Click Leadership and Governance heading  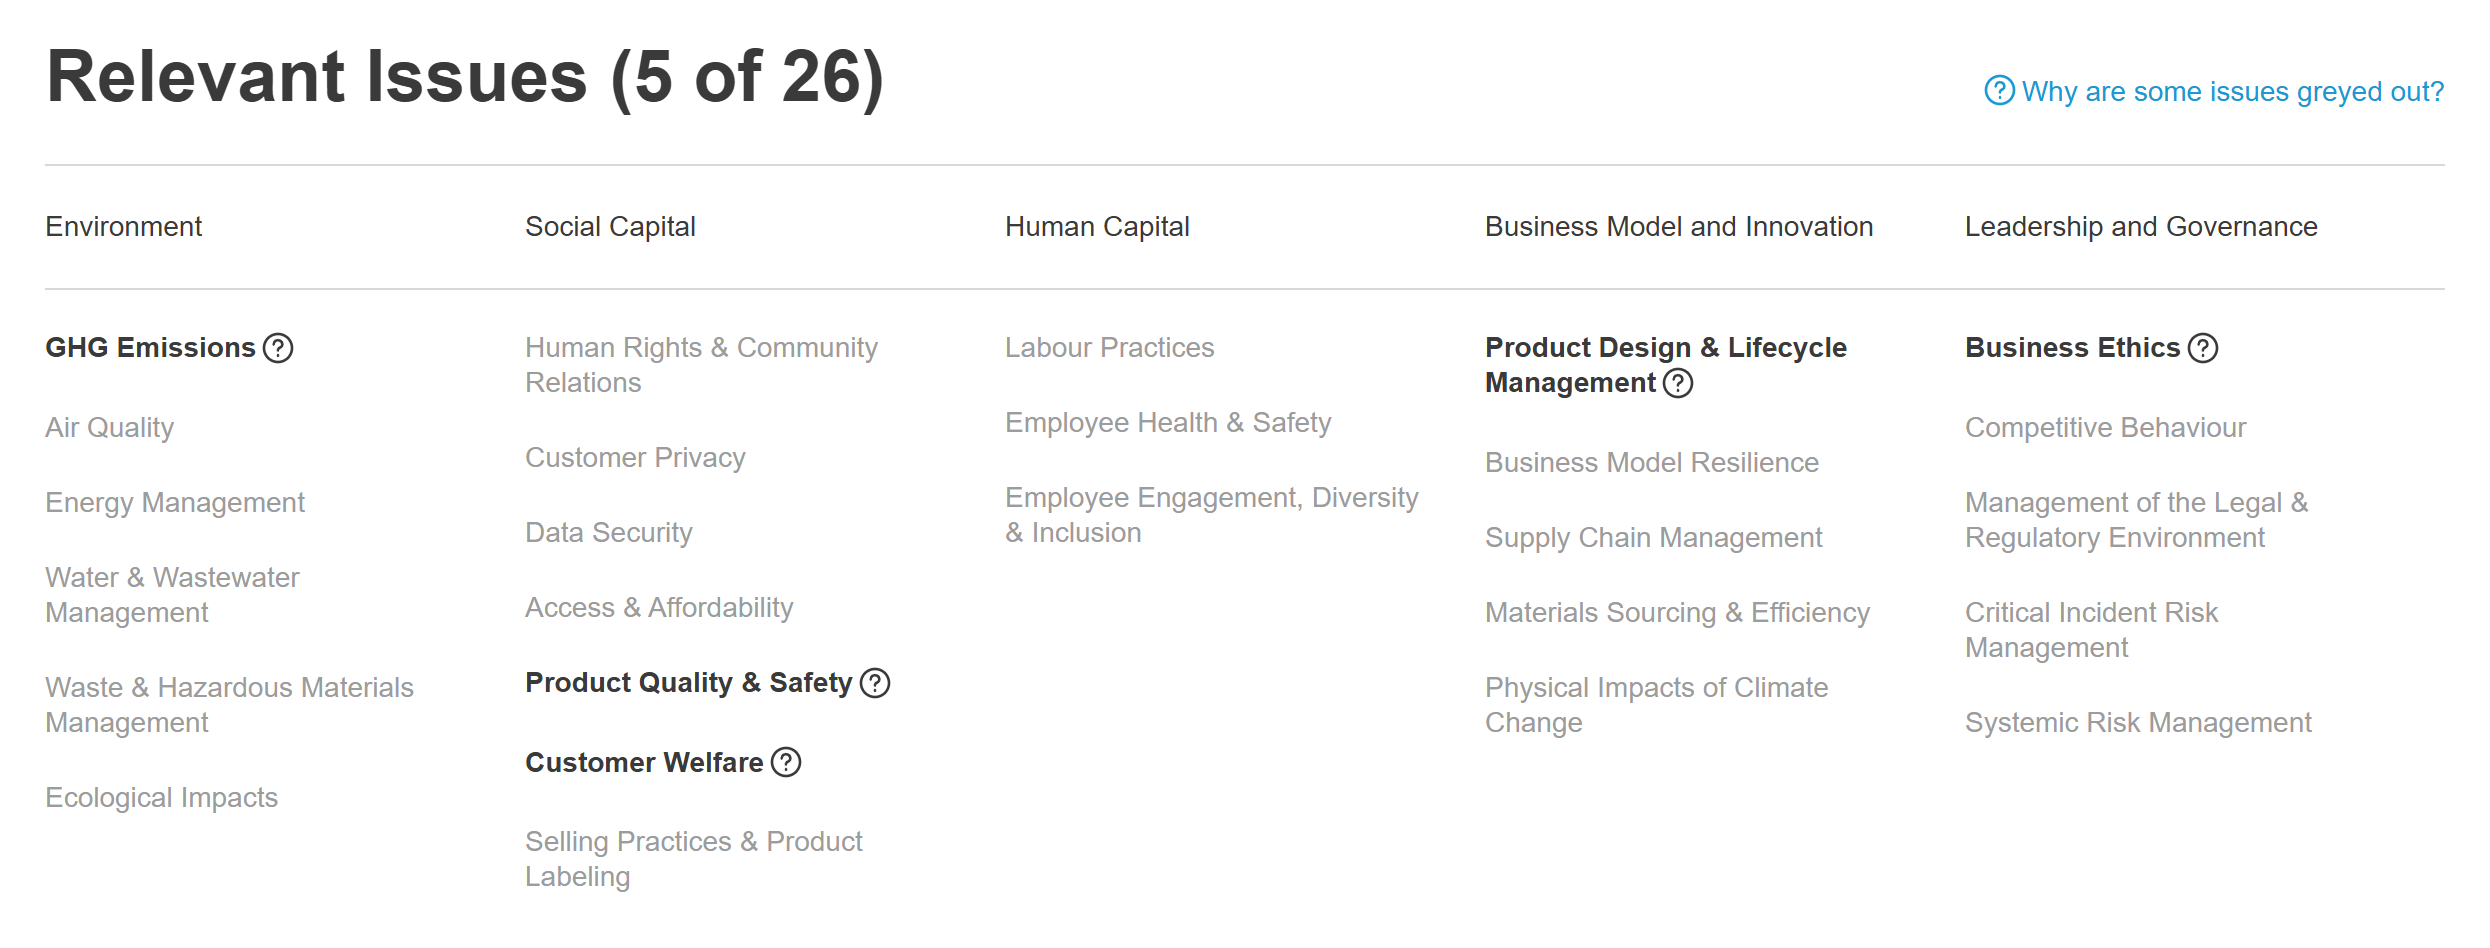tap(2141, 227)
